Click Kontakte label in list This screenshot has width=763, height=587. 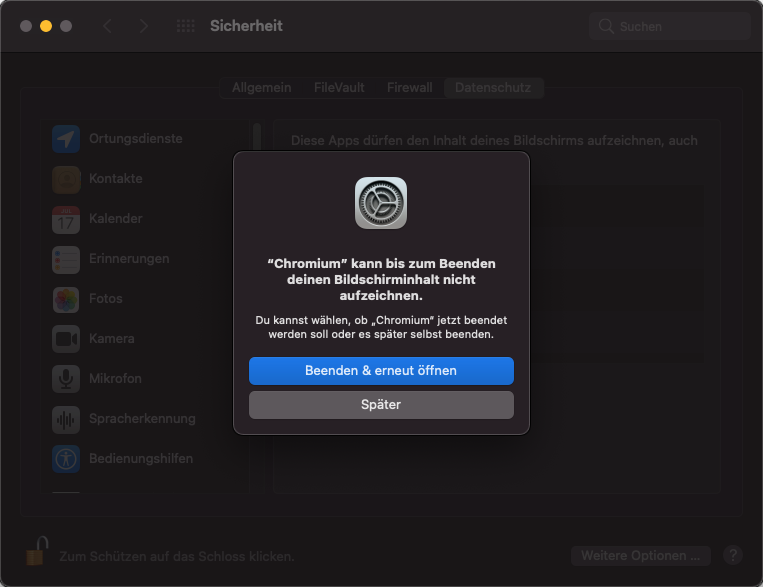[x=116, y=179]
